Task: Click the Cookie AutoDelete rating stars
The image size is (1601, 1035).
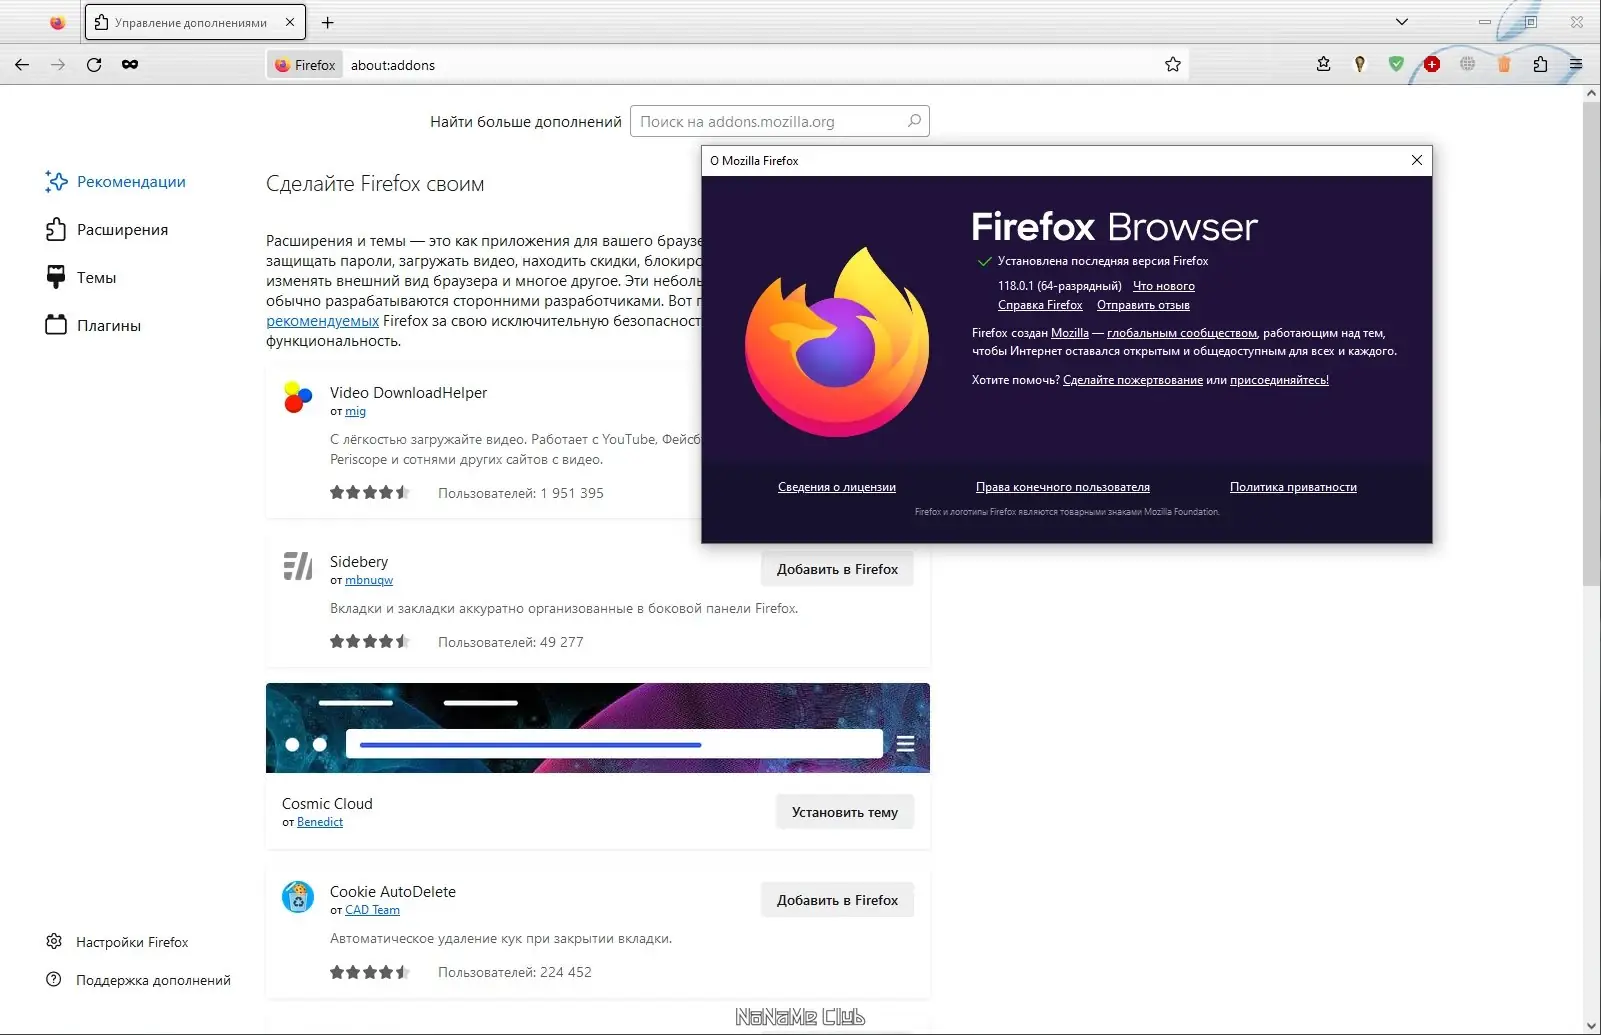Action: (x=370, y=972)
